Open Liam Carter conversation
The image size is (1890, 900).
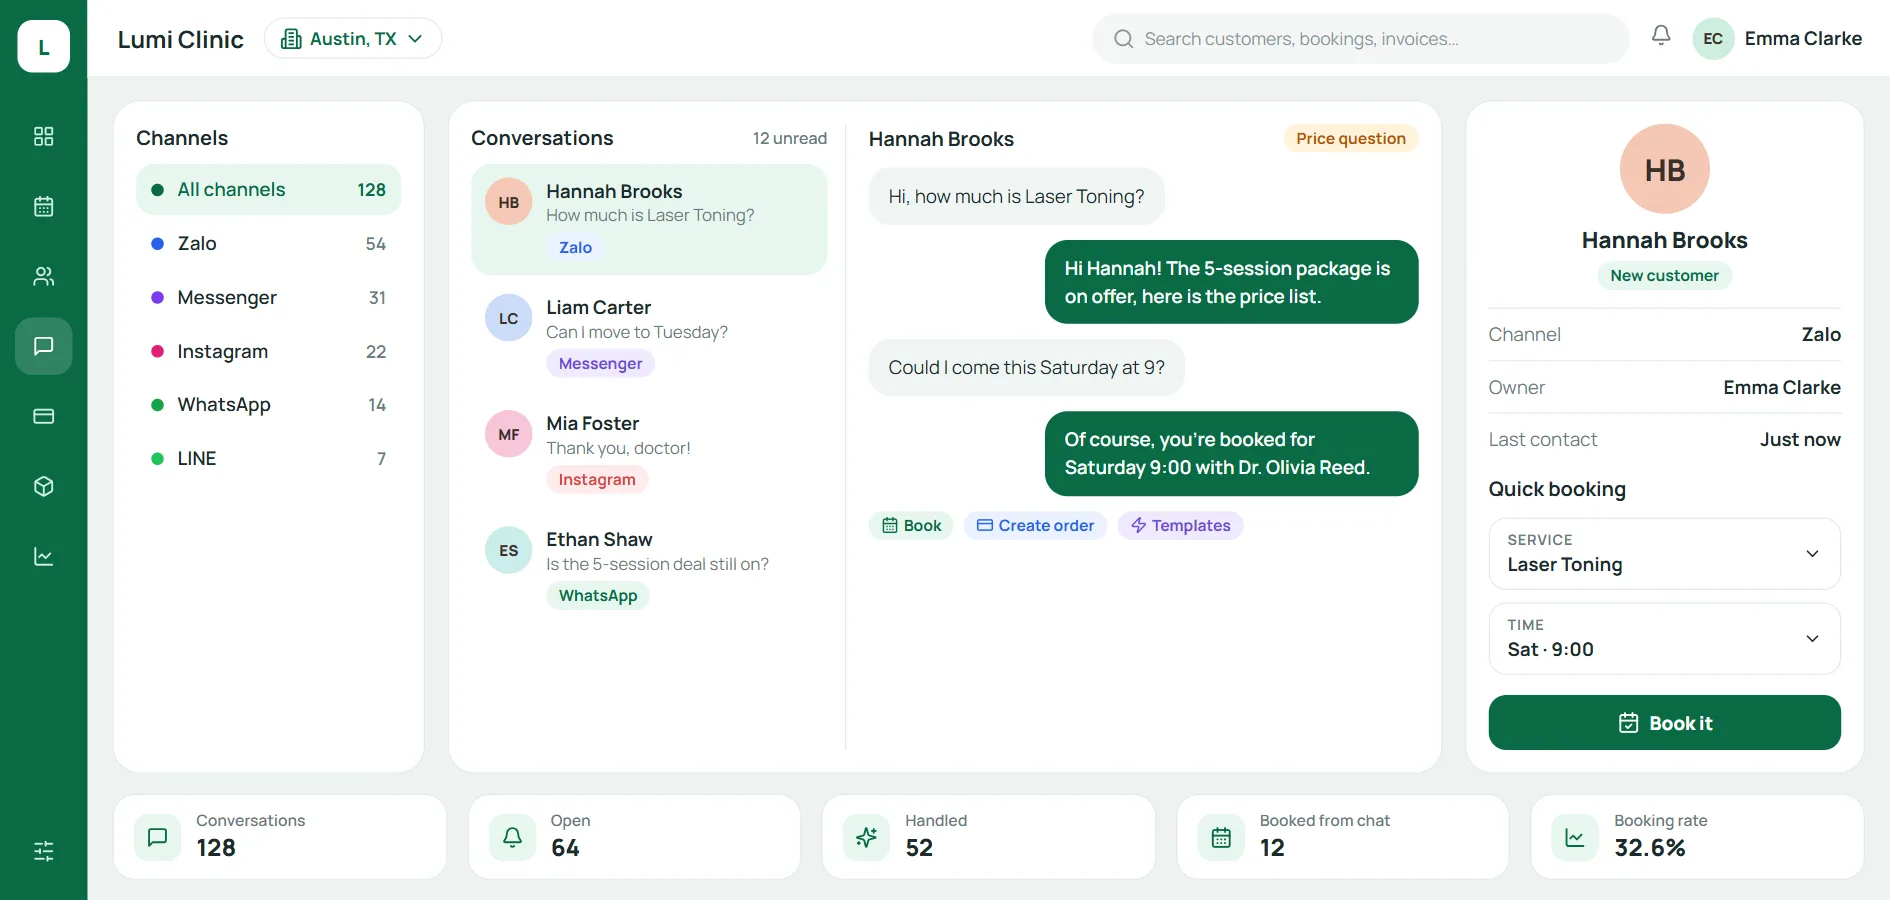pos(649,336)
